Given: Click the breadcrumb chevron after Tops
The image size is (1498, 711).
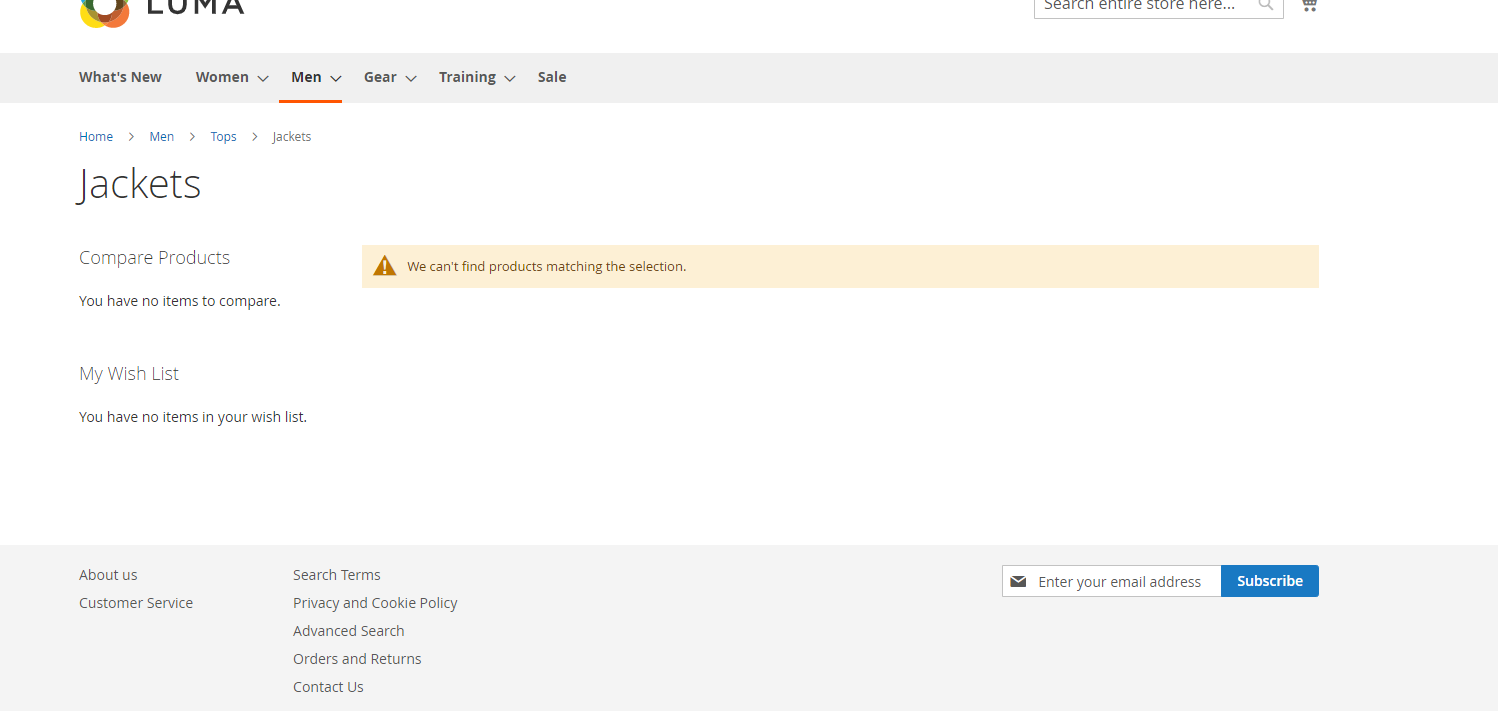Looking at the screenshot, I should pyautogui.click(x=254, y=136).
